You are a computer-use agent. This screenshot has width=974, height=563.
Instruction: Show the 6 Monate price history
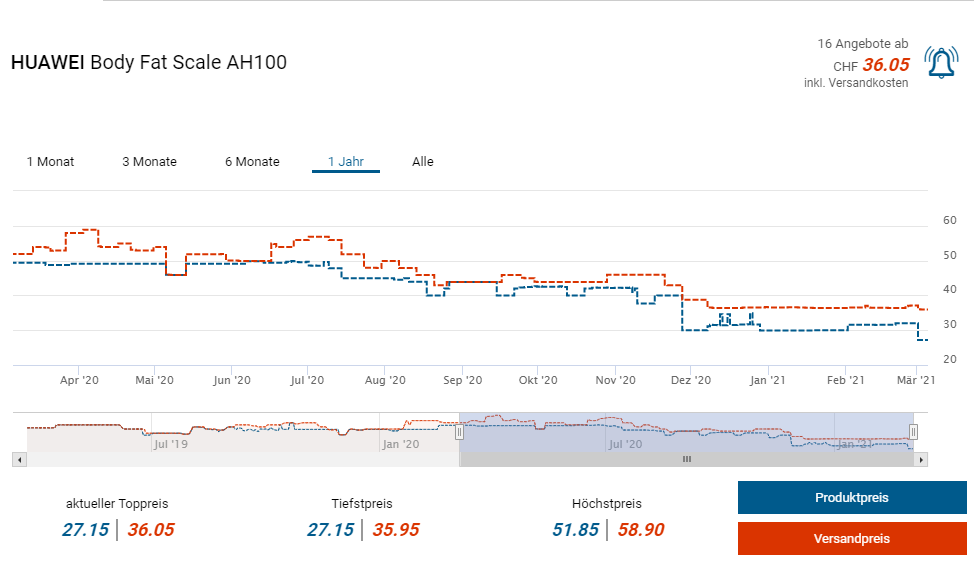click(252, 162)
